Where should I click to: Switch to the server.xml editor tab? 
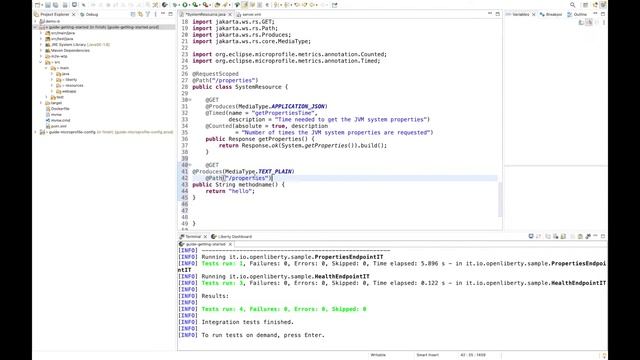click(x=249, y=14)
